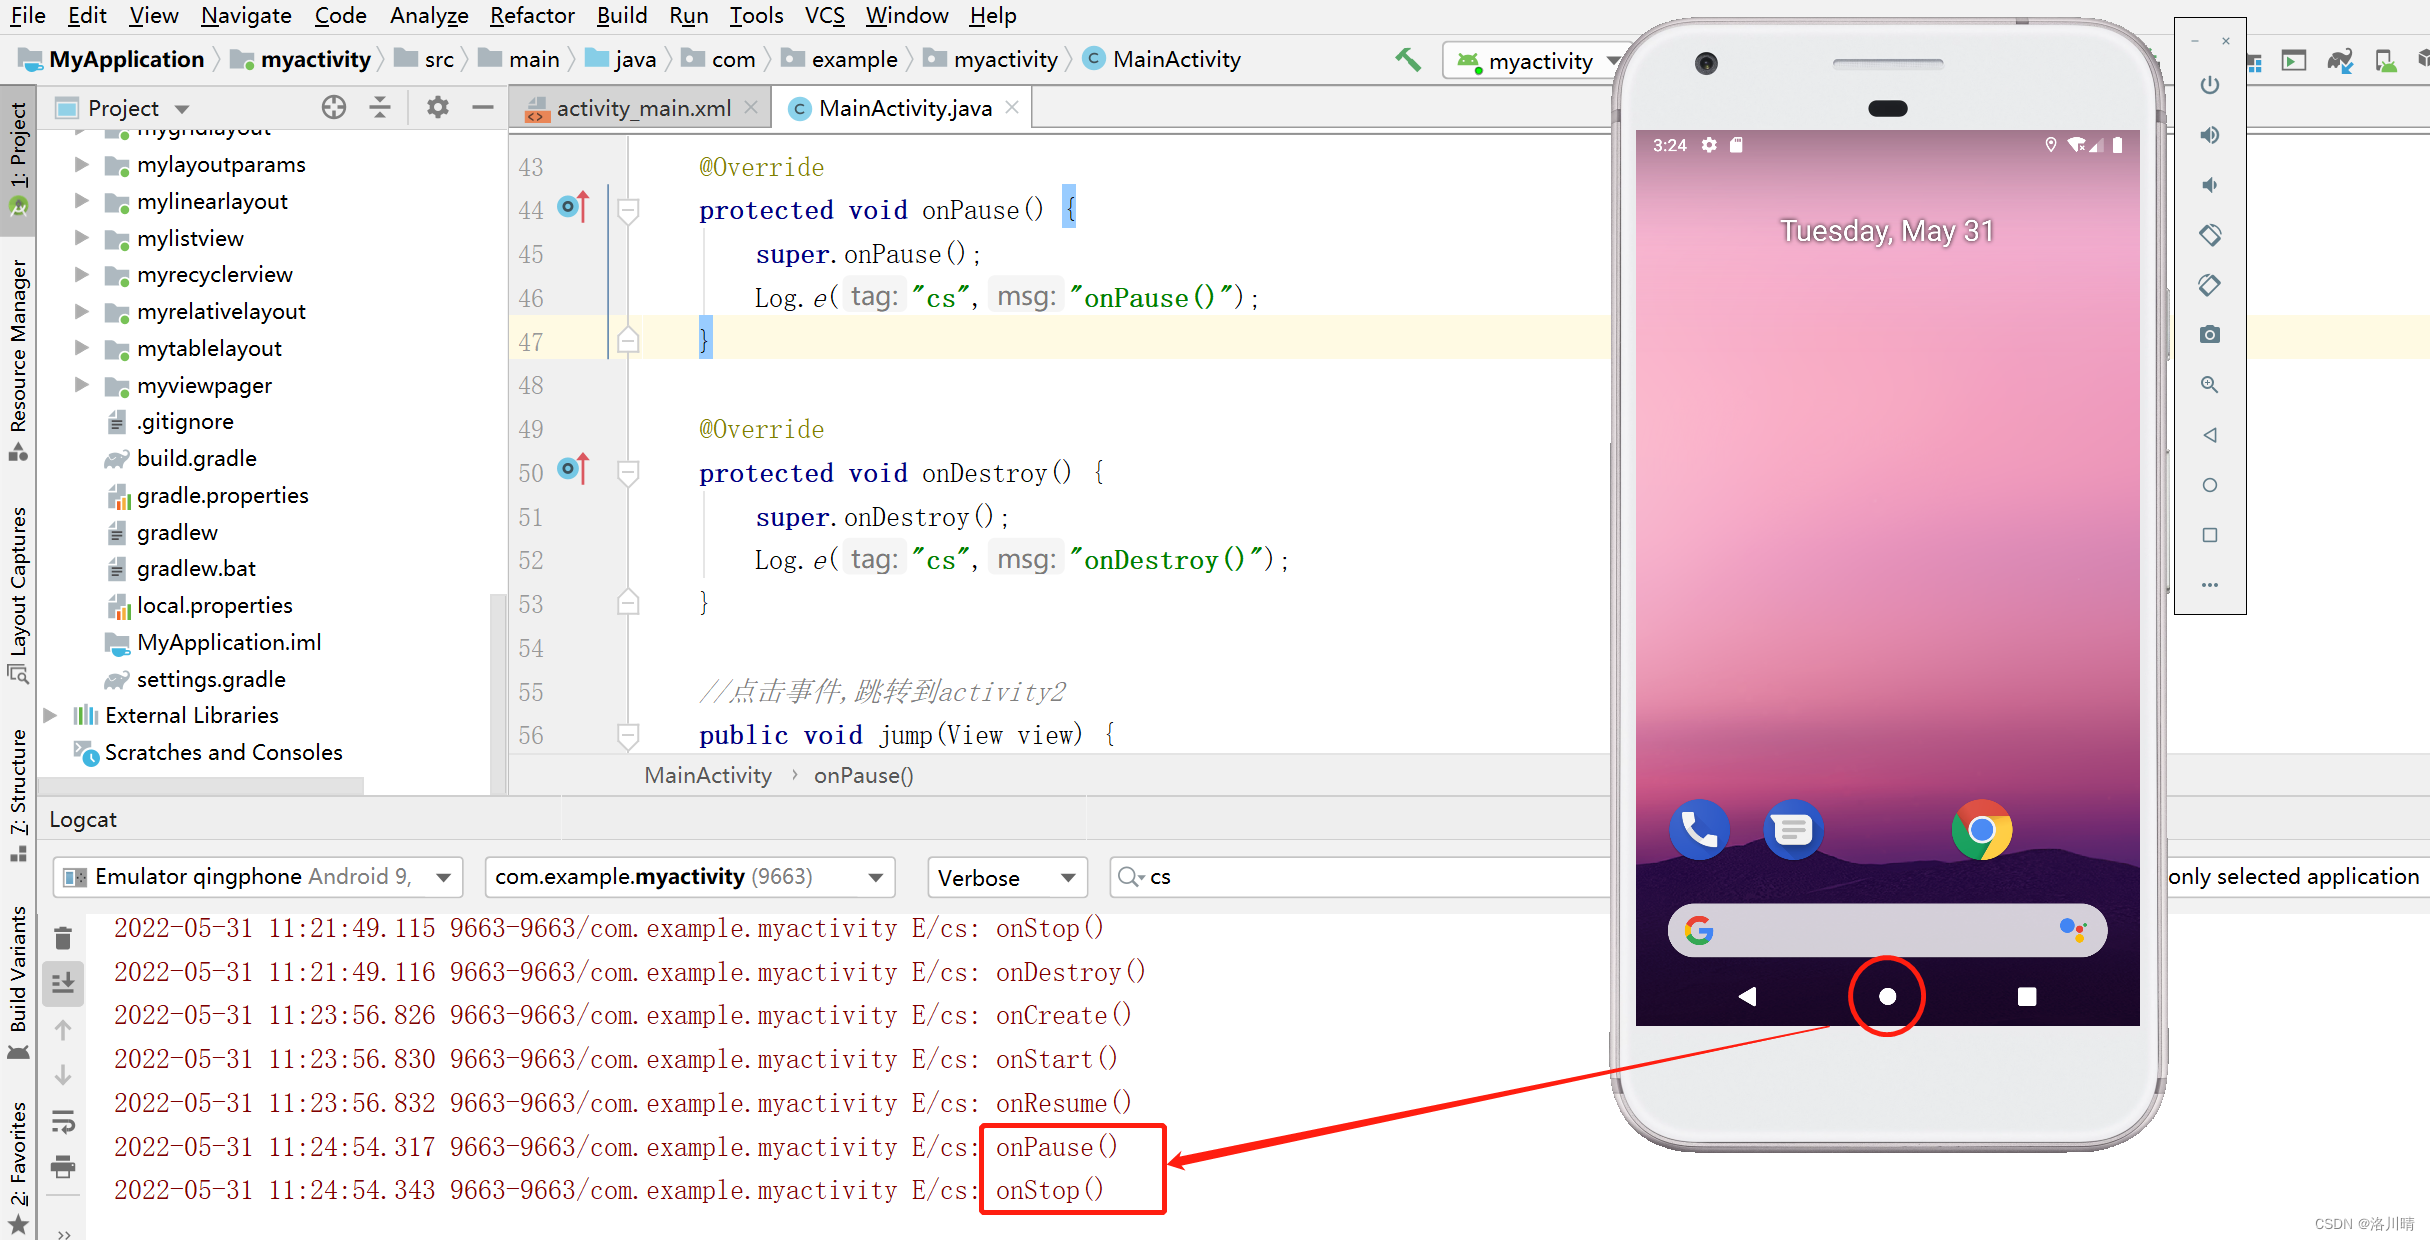Open Project view settings with the gear icon
Screen dimensions: 2430x1240
tap(437, 107)
